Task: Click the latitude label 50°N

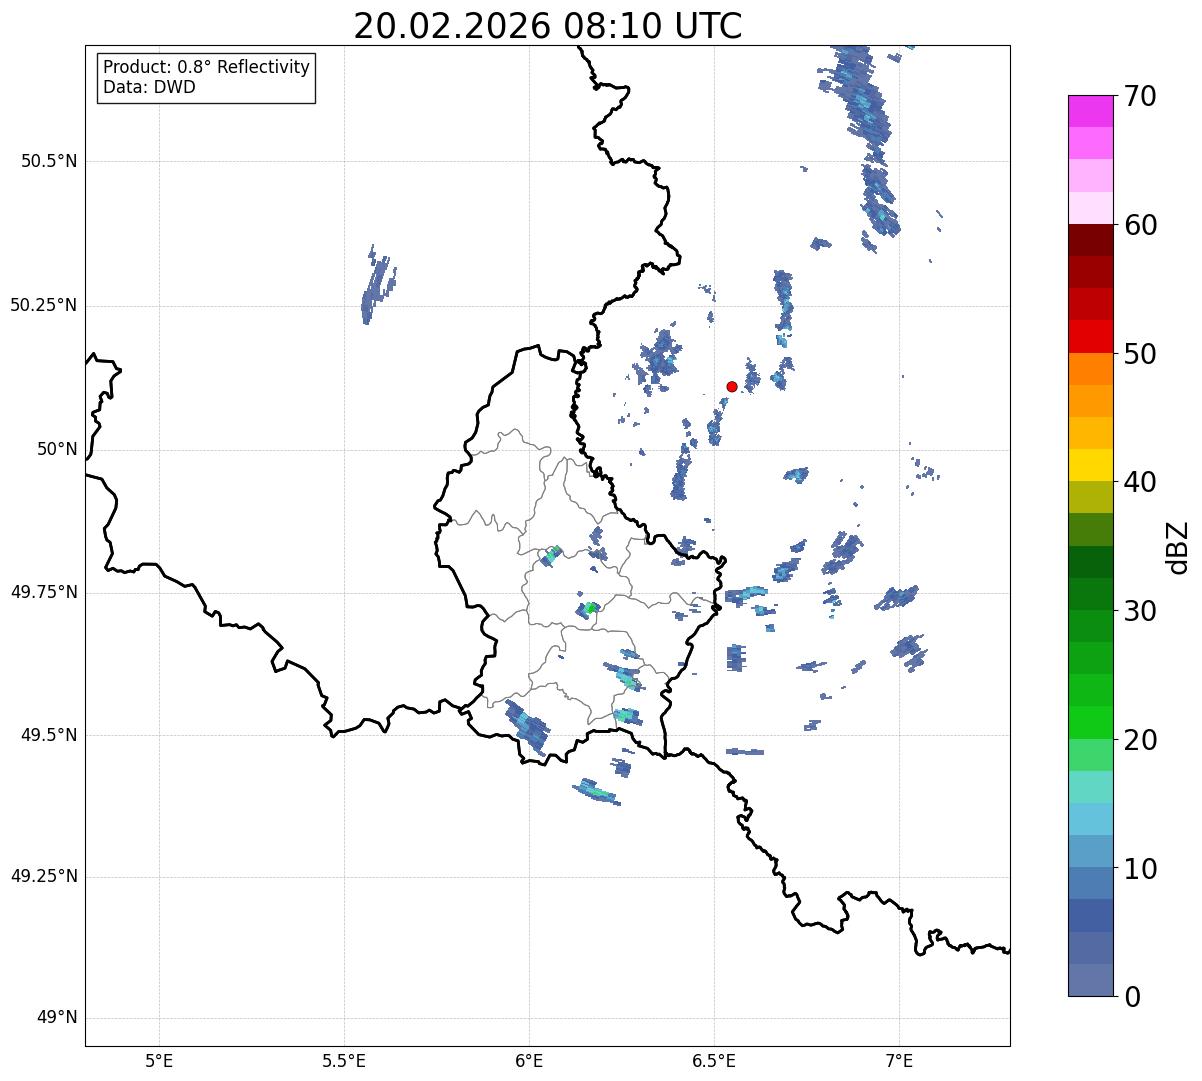Action: pyautogui.click(x=57, y=449)
